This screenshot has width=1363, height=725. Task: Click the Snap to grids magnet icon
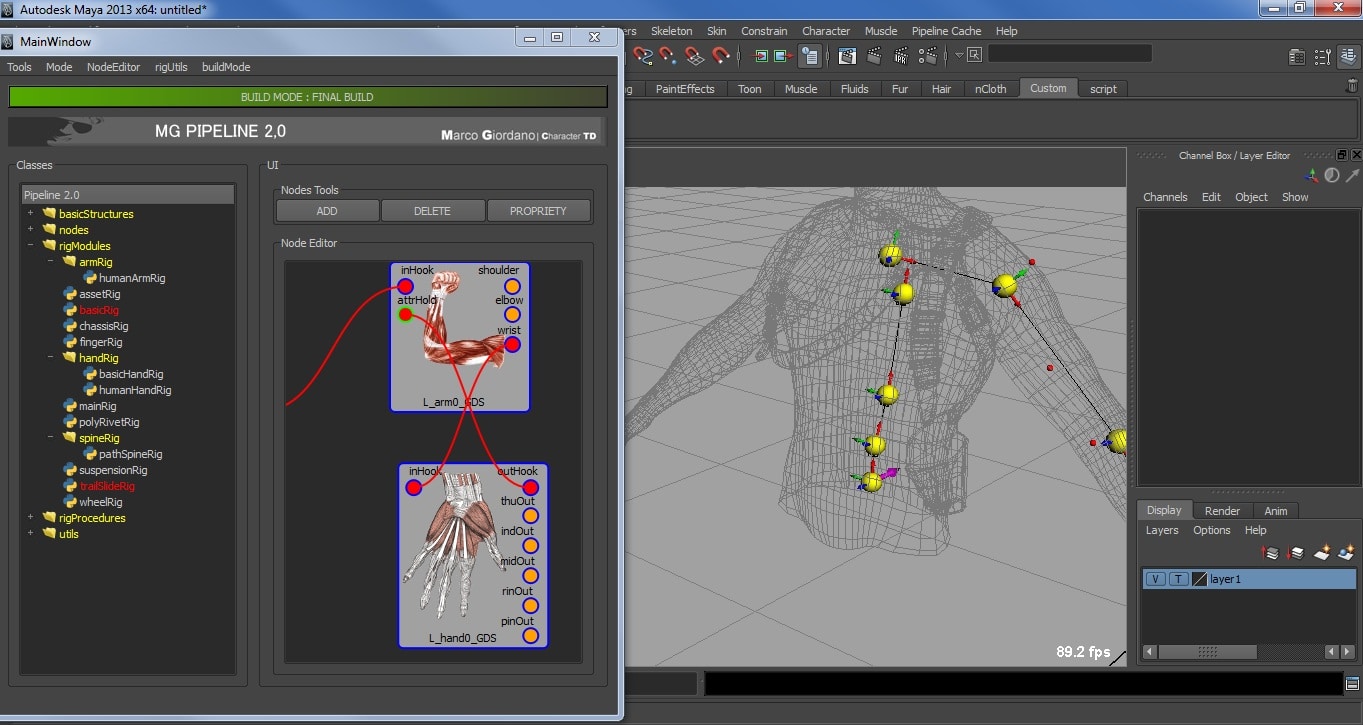click(694, 55)
